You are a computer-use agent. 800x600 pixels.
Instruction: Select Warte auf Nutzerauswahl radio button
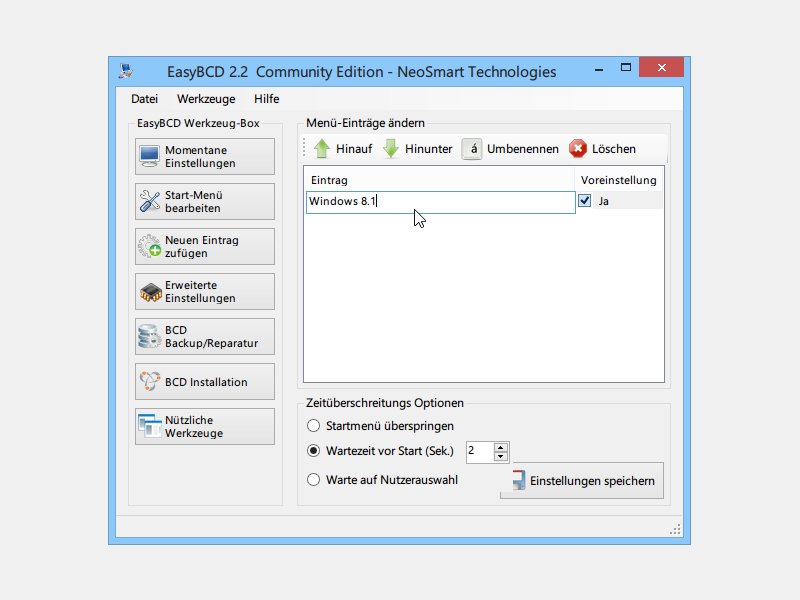(313, 480)
